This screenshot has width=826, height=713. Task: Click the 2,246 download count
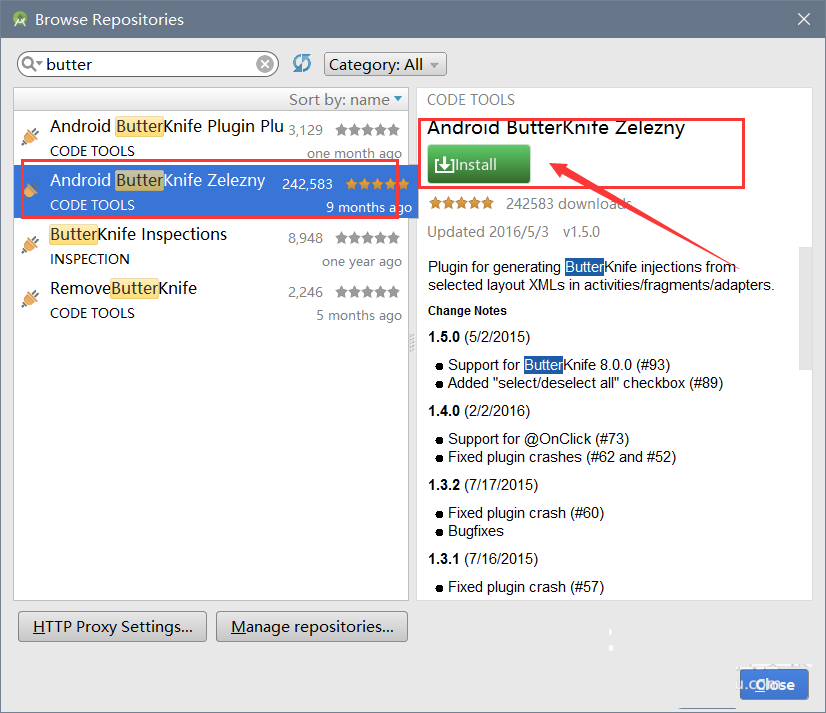(x=306, y=292)
